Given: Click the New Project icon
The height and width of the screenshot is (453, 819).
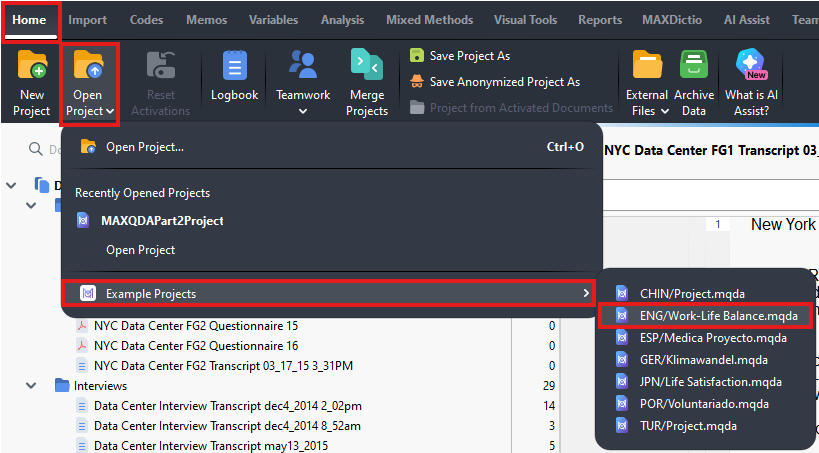Looking at the screenshot, I should pyautogui.click(x=32, y=64).
